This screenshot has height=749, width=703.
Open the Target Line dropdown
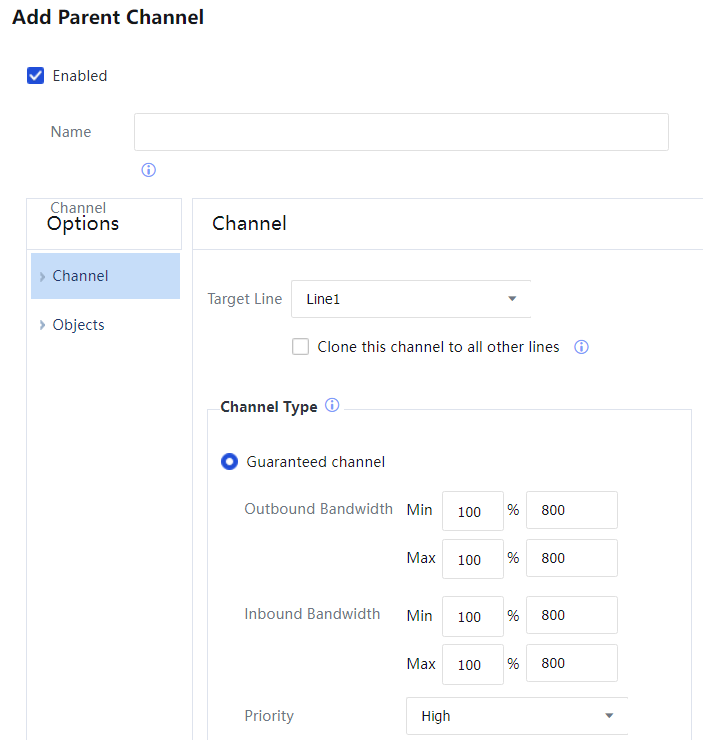(x=411, y=299)
